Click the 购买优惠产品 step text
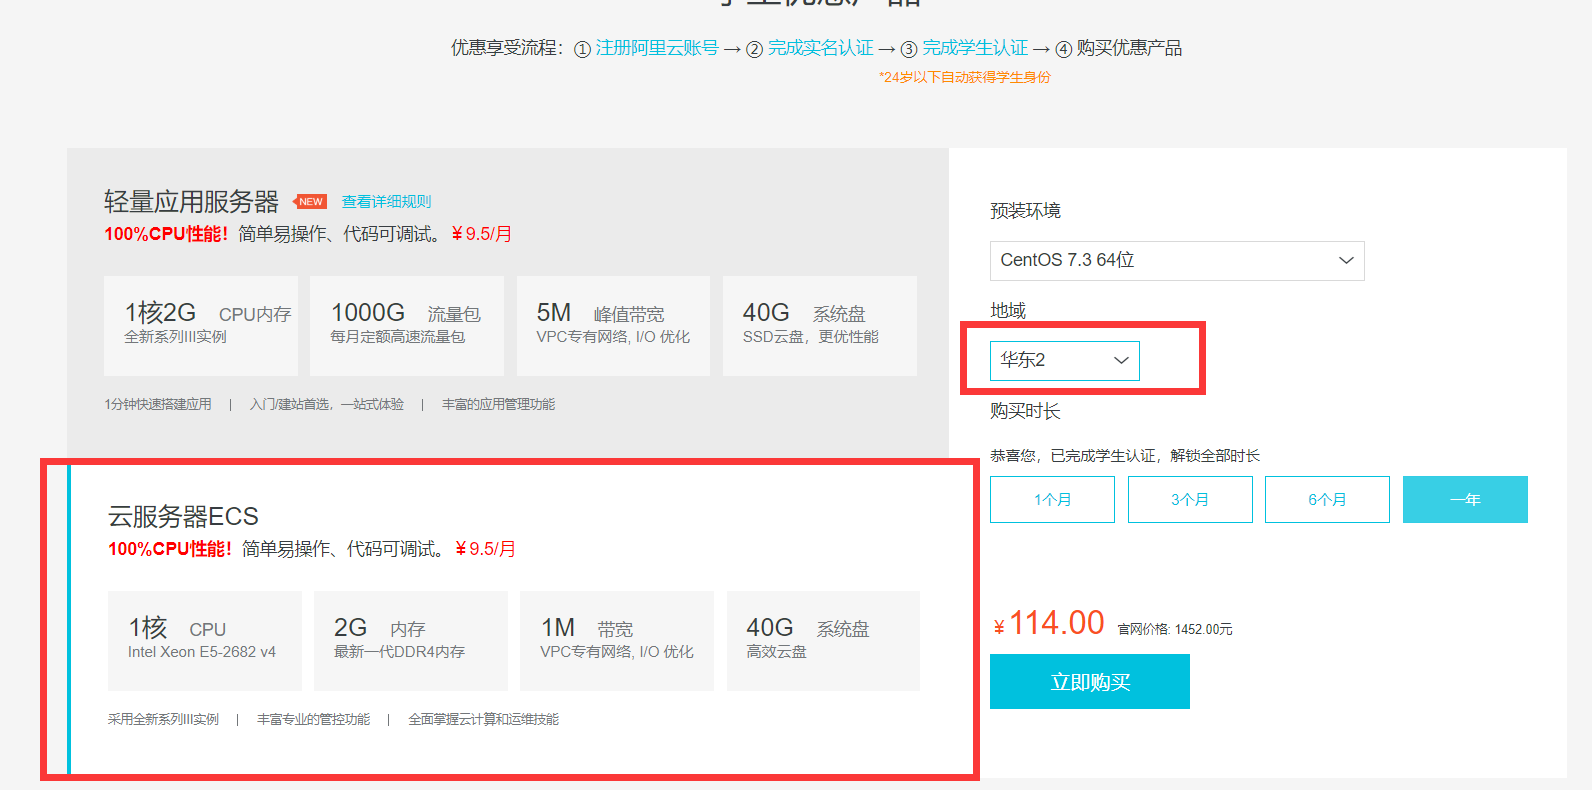The image size is (1592, 790). (1129, 48)
